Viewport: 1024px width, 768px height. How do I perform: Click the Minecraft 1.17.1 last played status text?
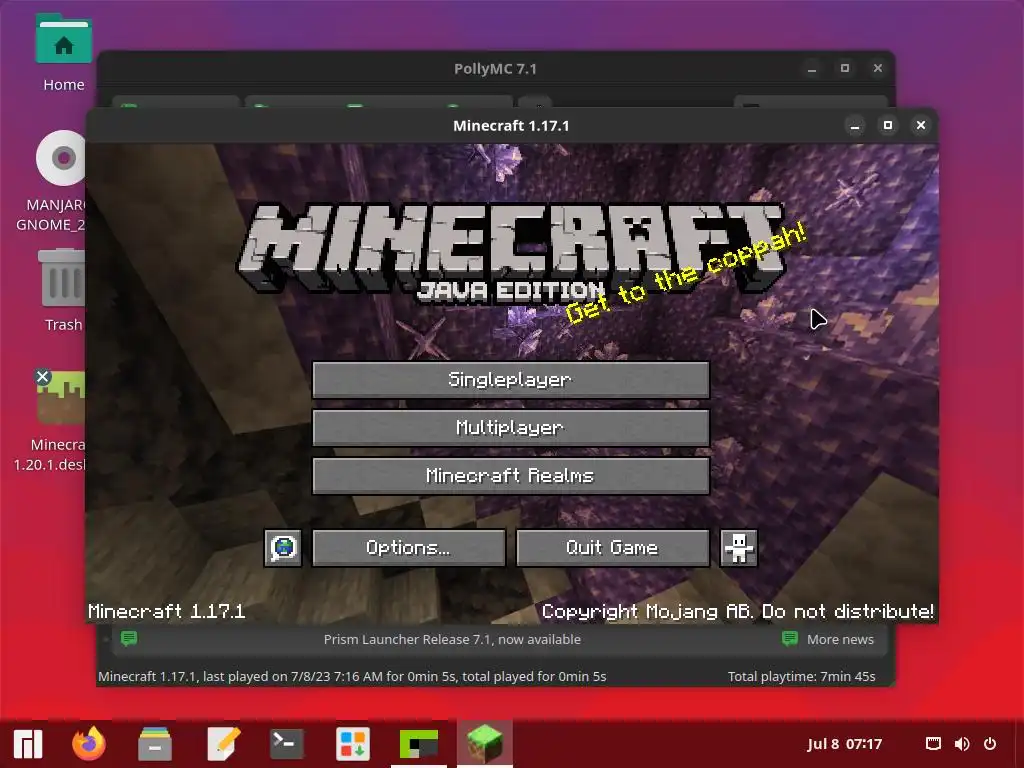352,677
